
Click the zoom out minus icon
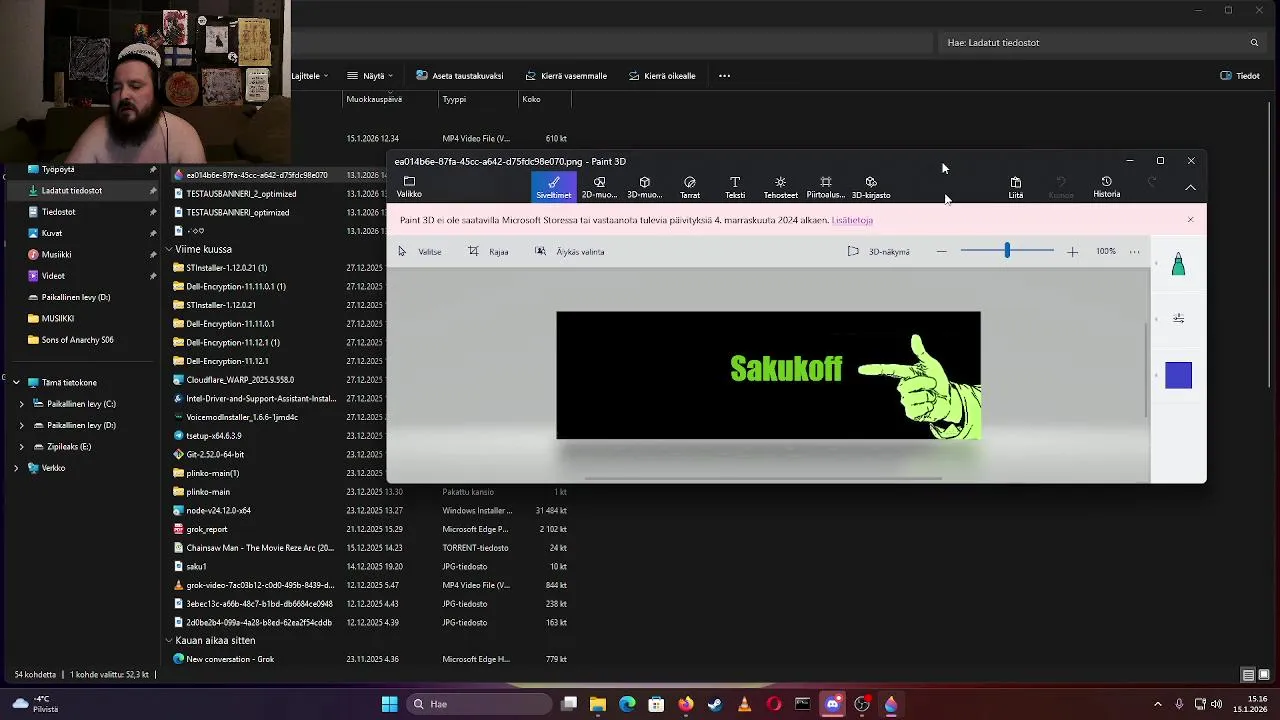point(941,252)
